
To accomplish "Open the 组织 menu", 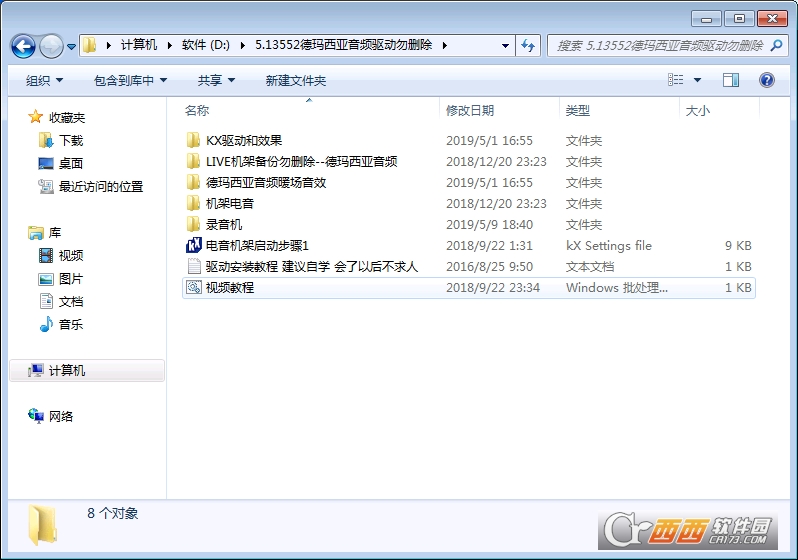I will tap(44, 80).
